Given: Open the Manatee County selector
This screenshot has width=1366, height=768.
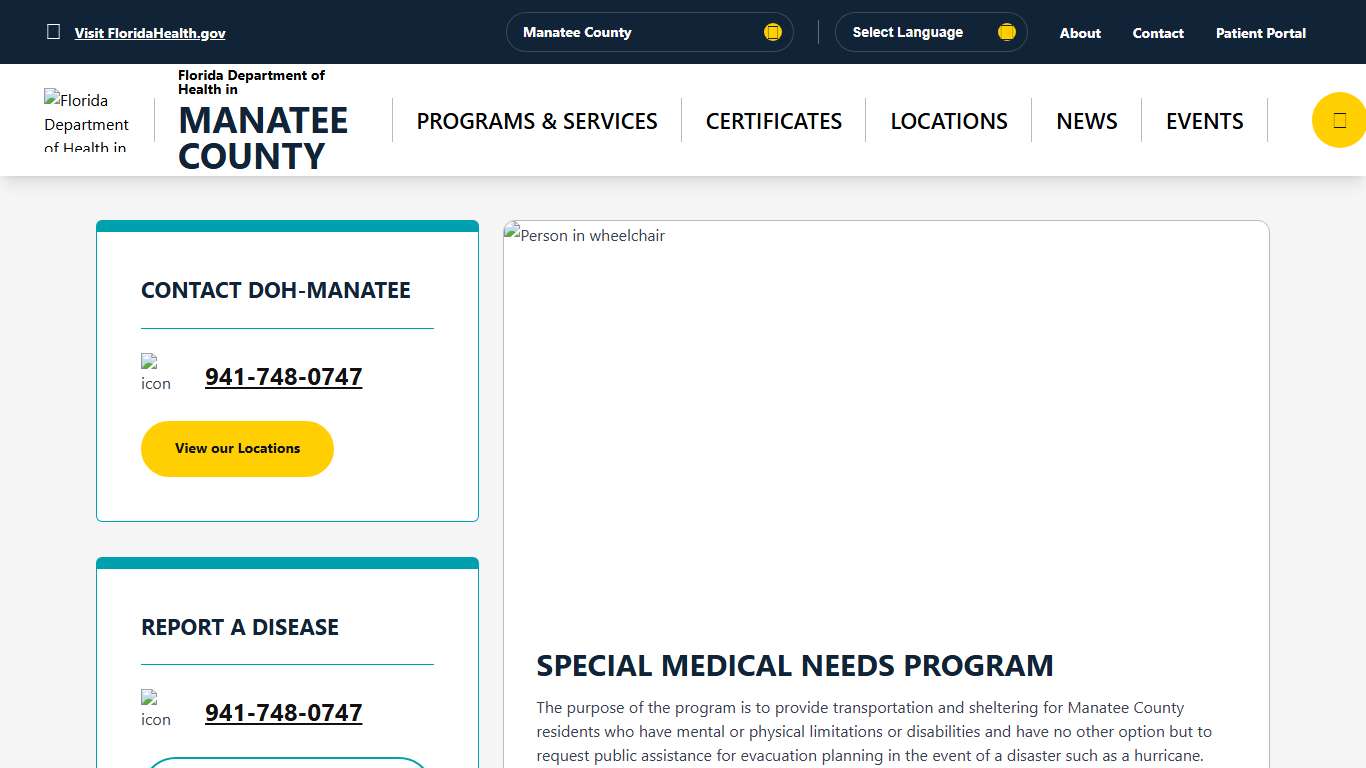Looking at the screenshot, I should tap(649, 31).
